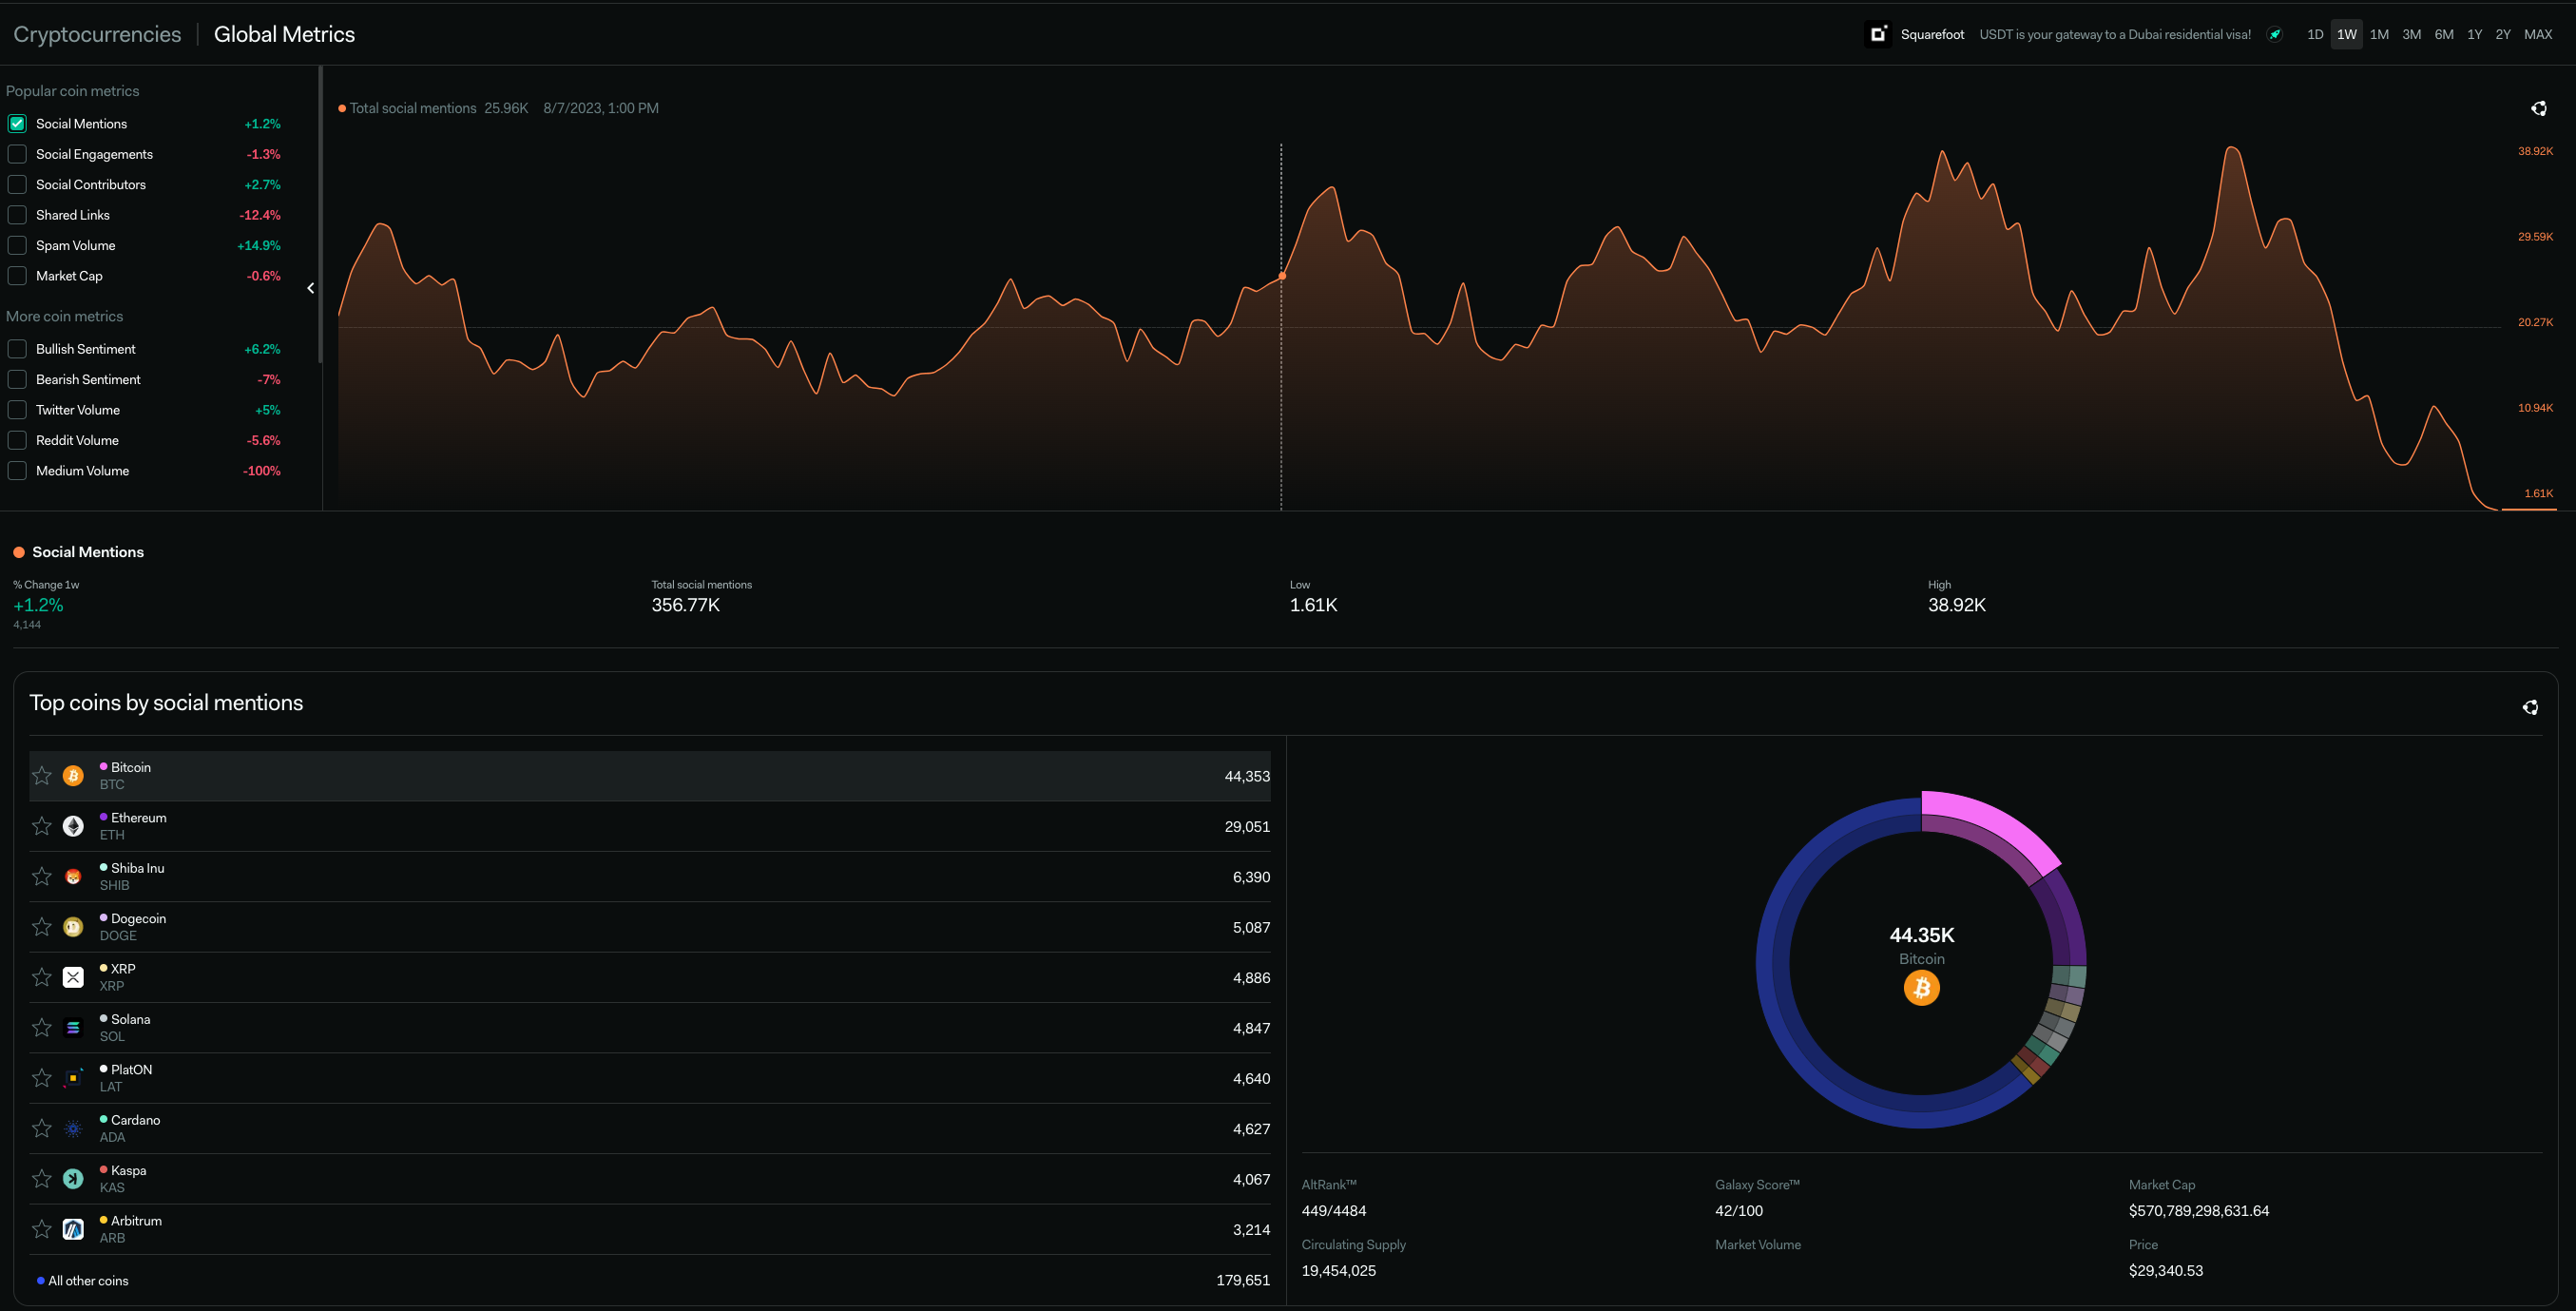Click the Squarefoot sponsor logo icon

pyautogui.click(x=1877, y=34)
